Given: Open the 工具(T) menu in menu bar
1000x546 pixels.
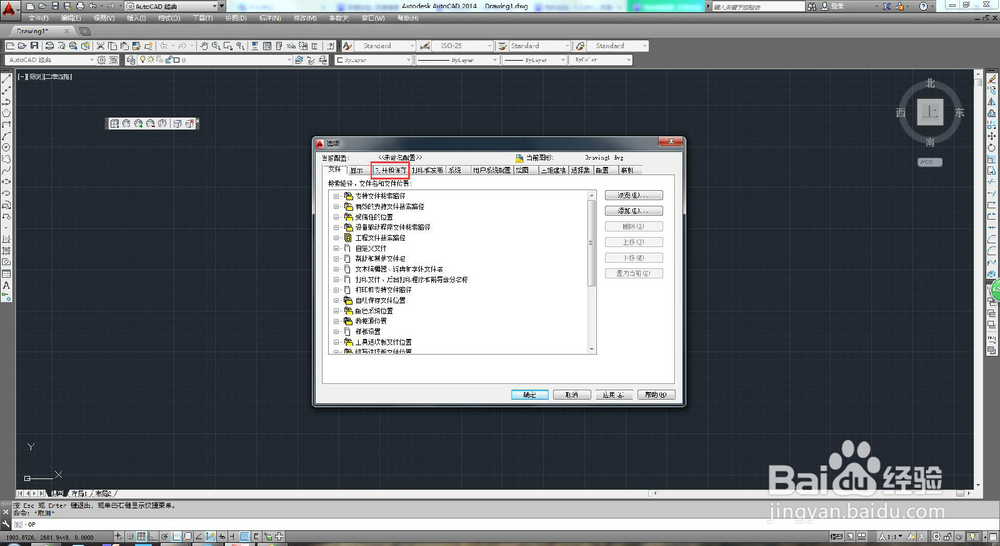Looking at the screenshot, I should (203, 18).
